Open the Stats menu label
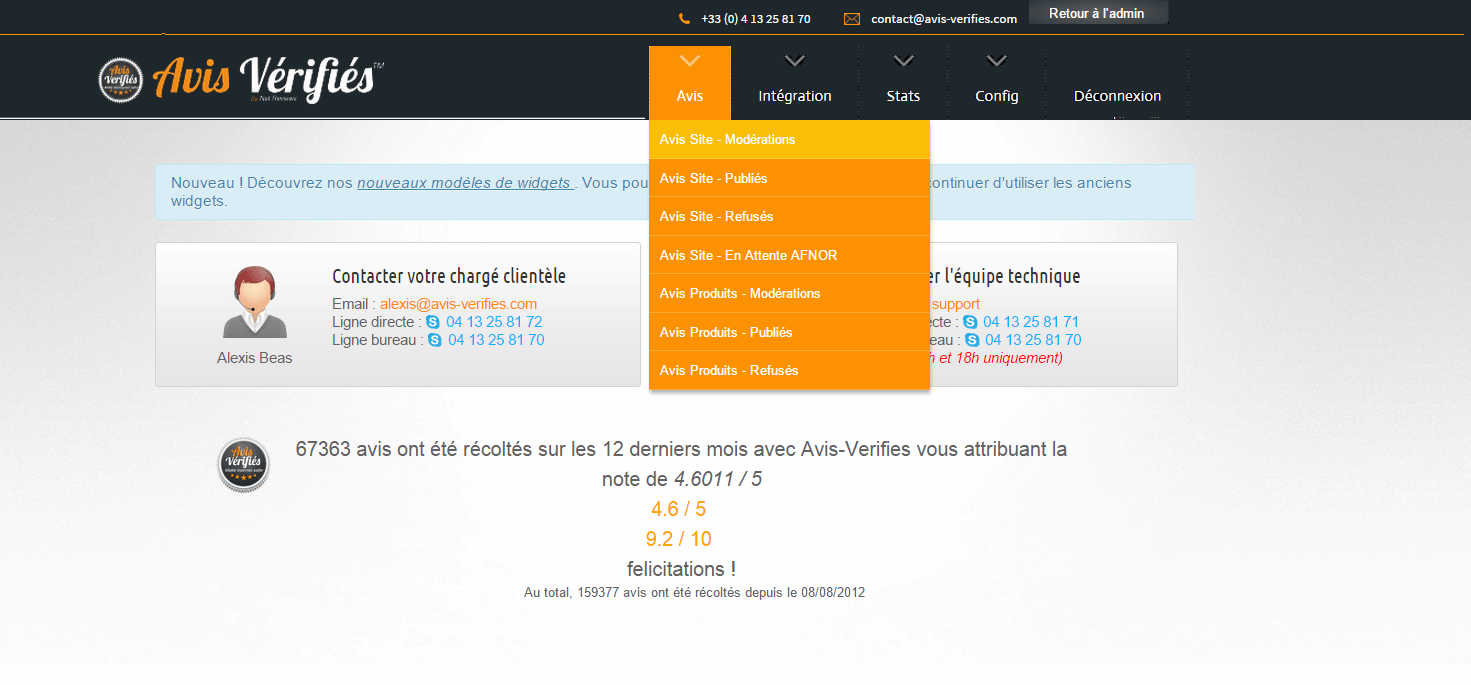Screen dimensions: 1471x685 coord(903,96)
